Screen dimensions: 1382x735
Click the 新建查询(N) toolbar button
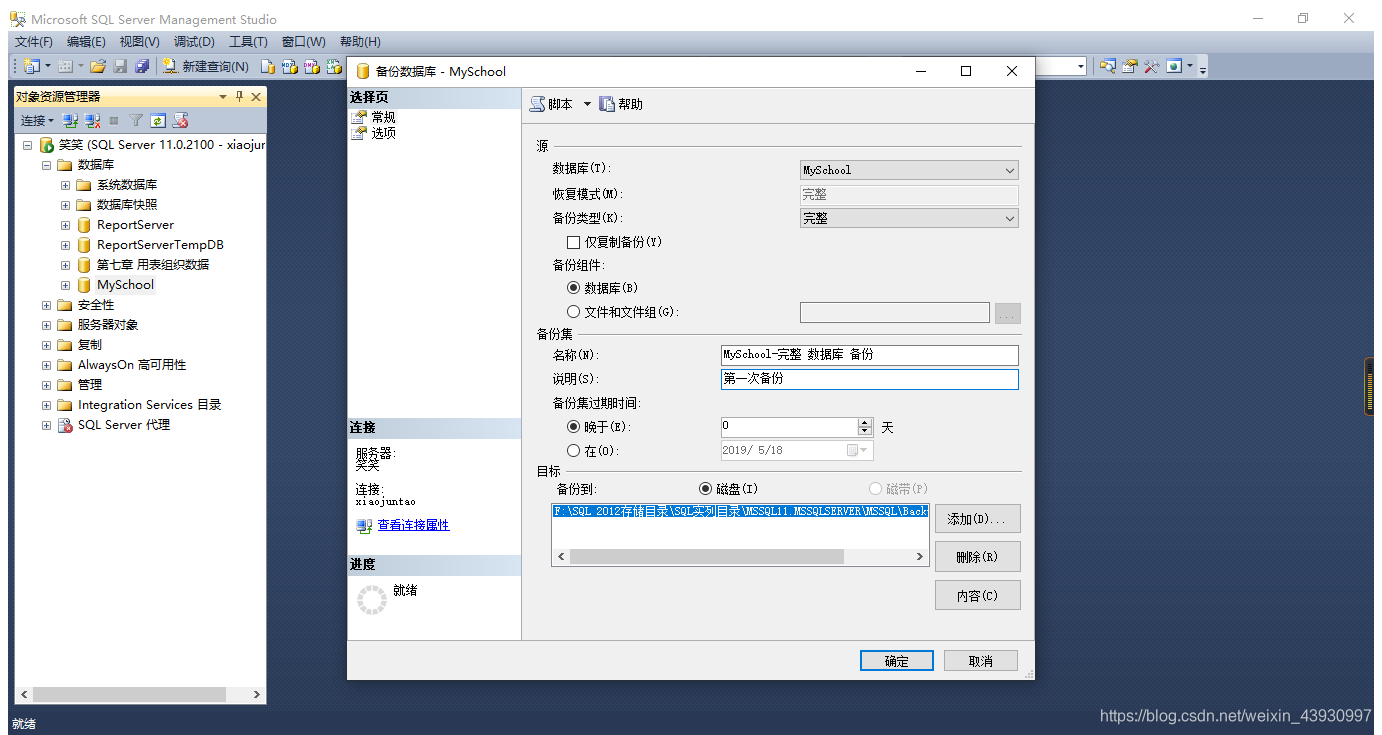[206, 66]
